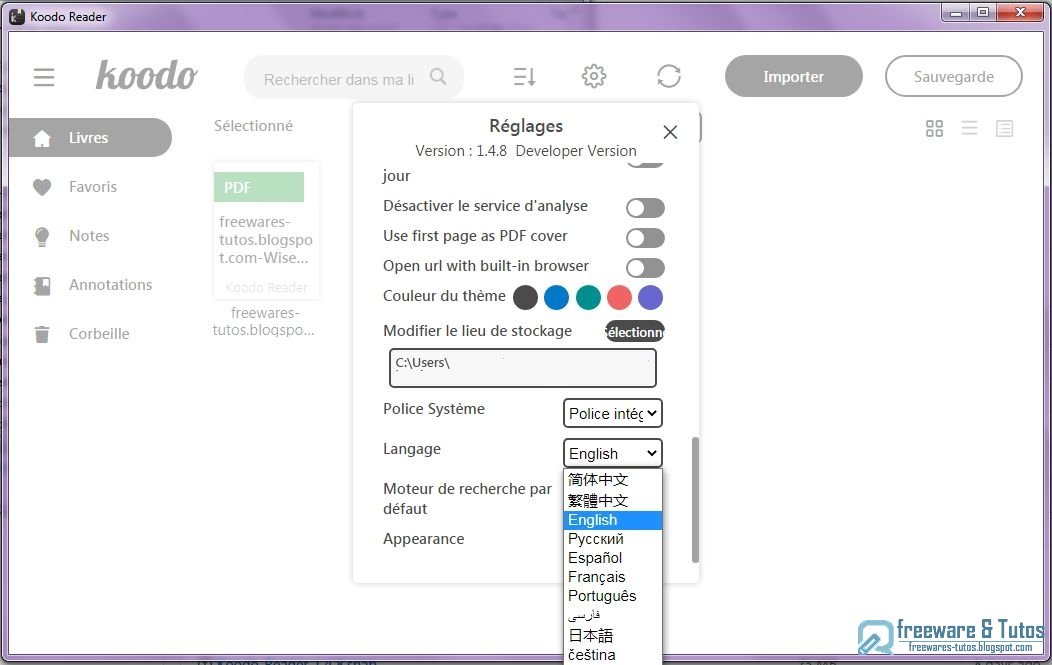Choose the Persian language option
The width and height of the screenshot is (1052, 665).
pos(613,615)
